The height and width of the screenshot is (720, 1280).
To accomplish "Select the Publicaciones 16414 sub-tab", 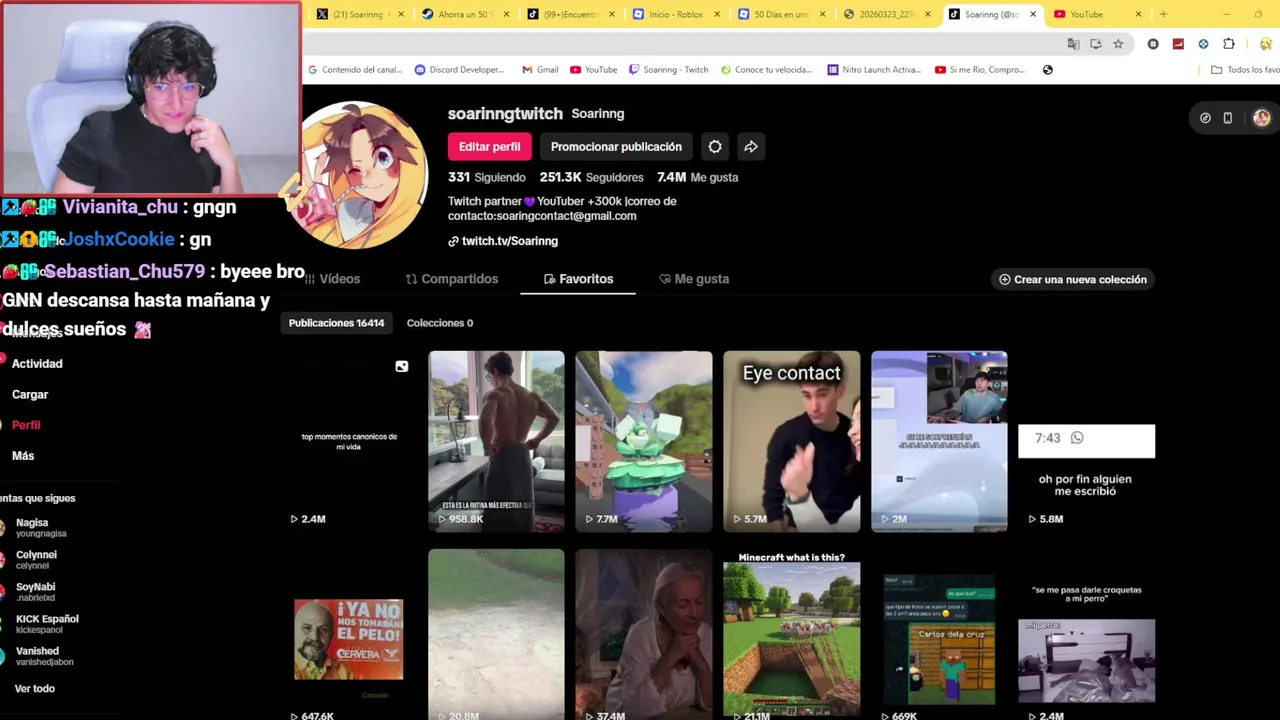I will coord(336,323).
